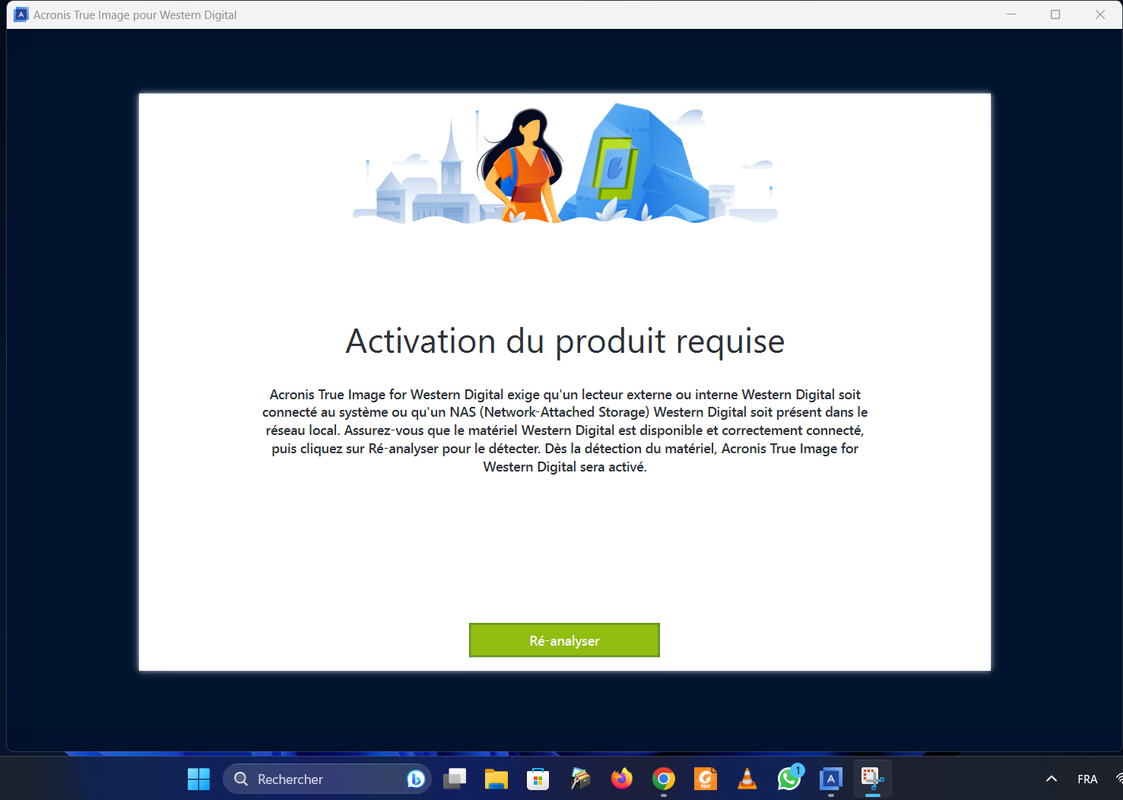
Task: Click the Rechercher search box in the taskbar
Action: point(327,779)
